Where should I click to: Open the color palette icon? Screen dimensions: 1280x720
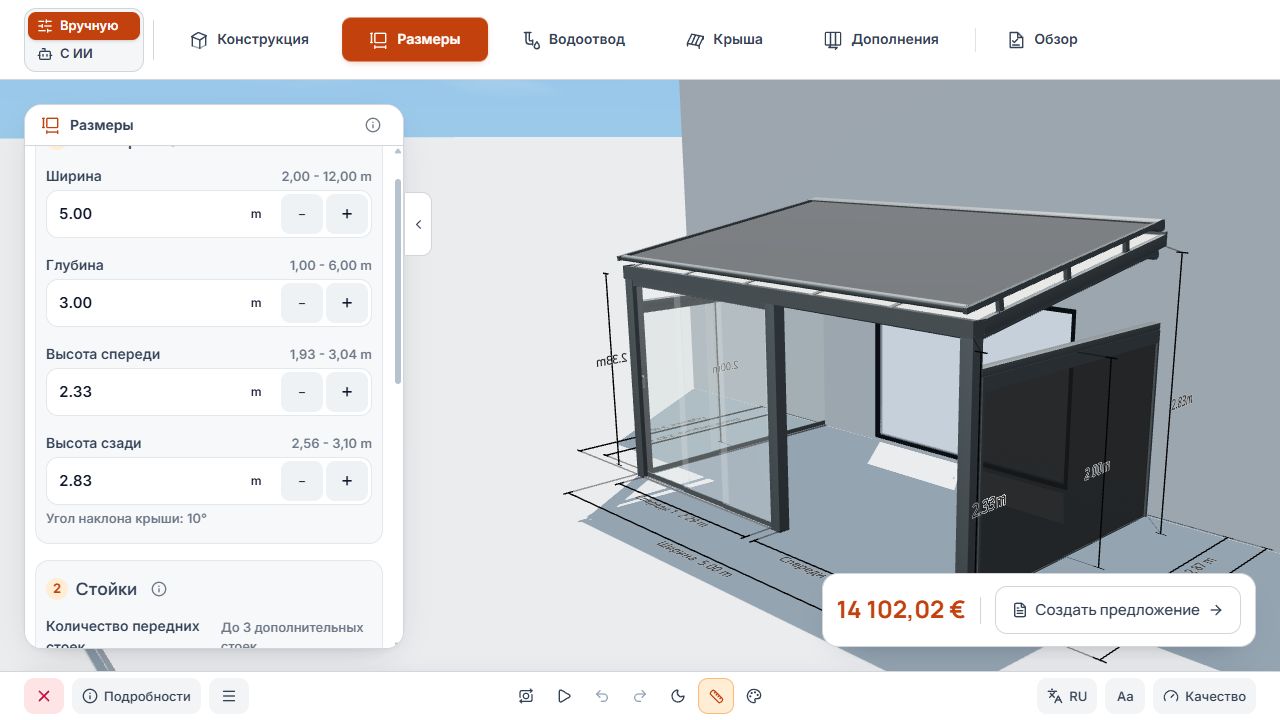click(x=755, y=696)
